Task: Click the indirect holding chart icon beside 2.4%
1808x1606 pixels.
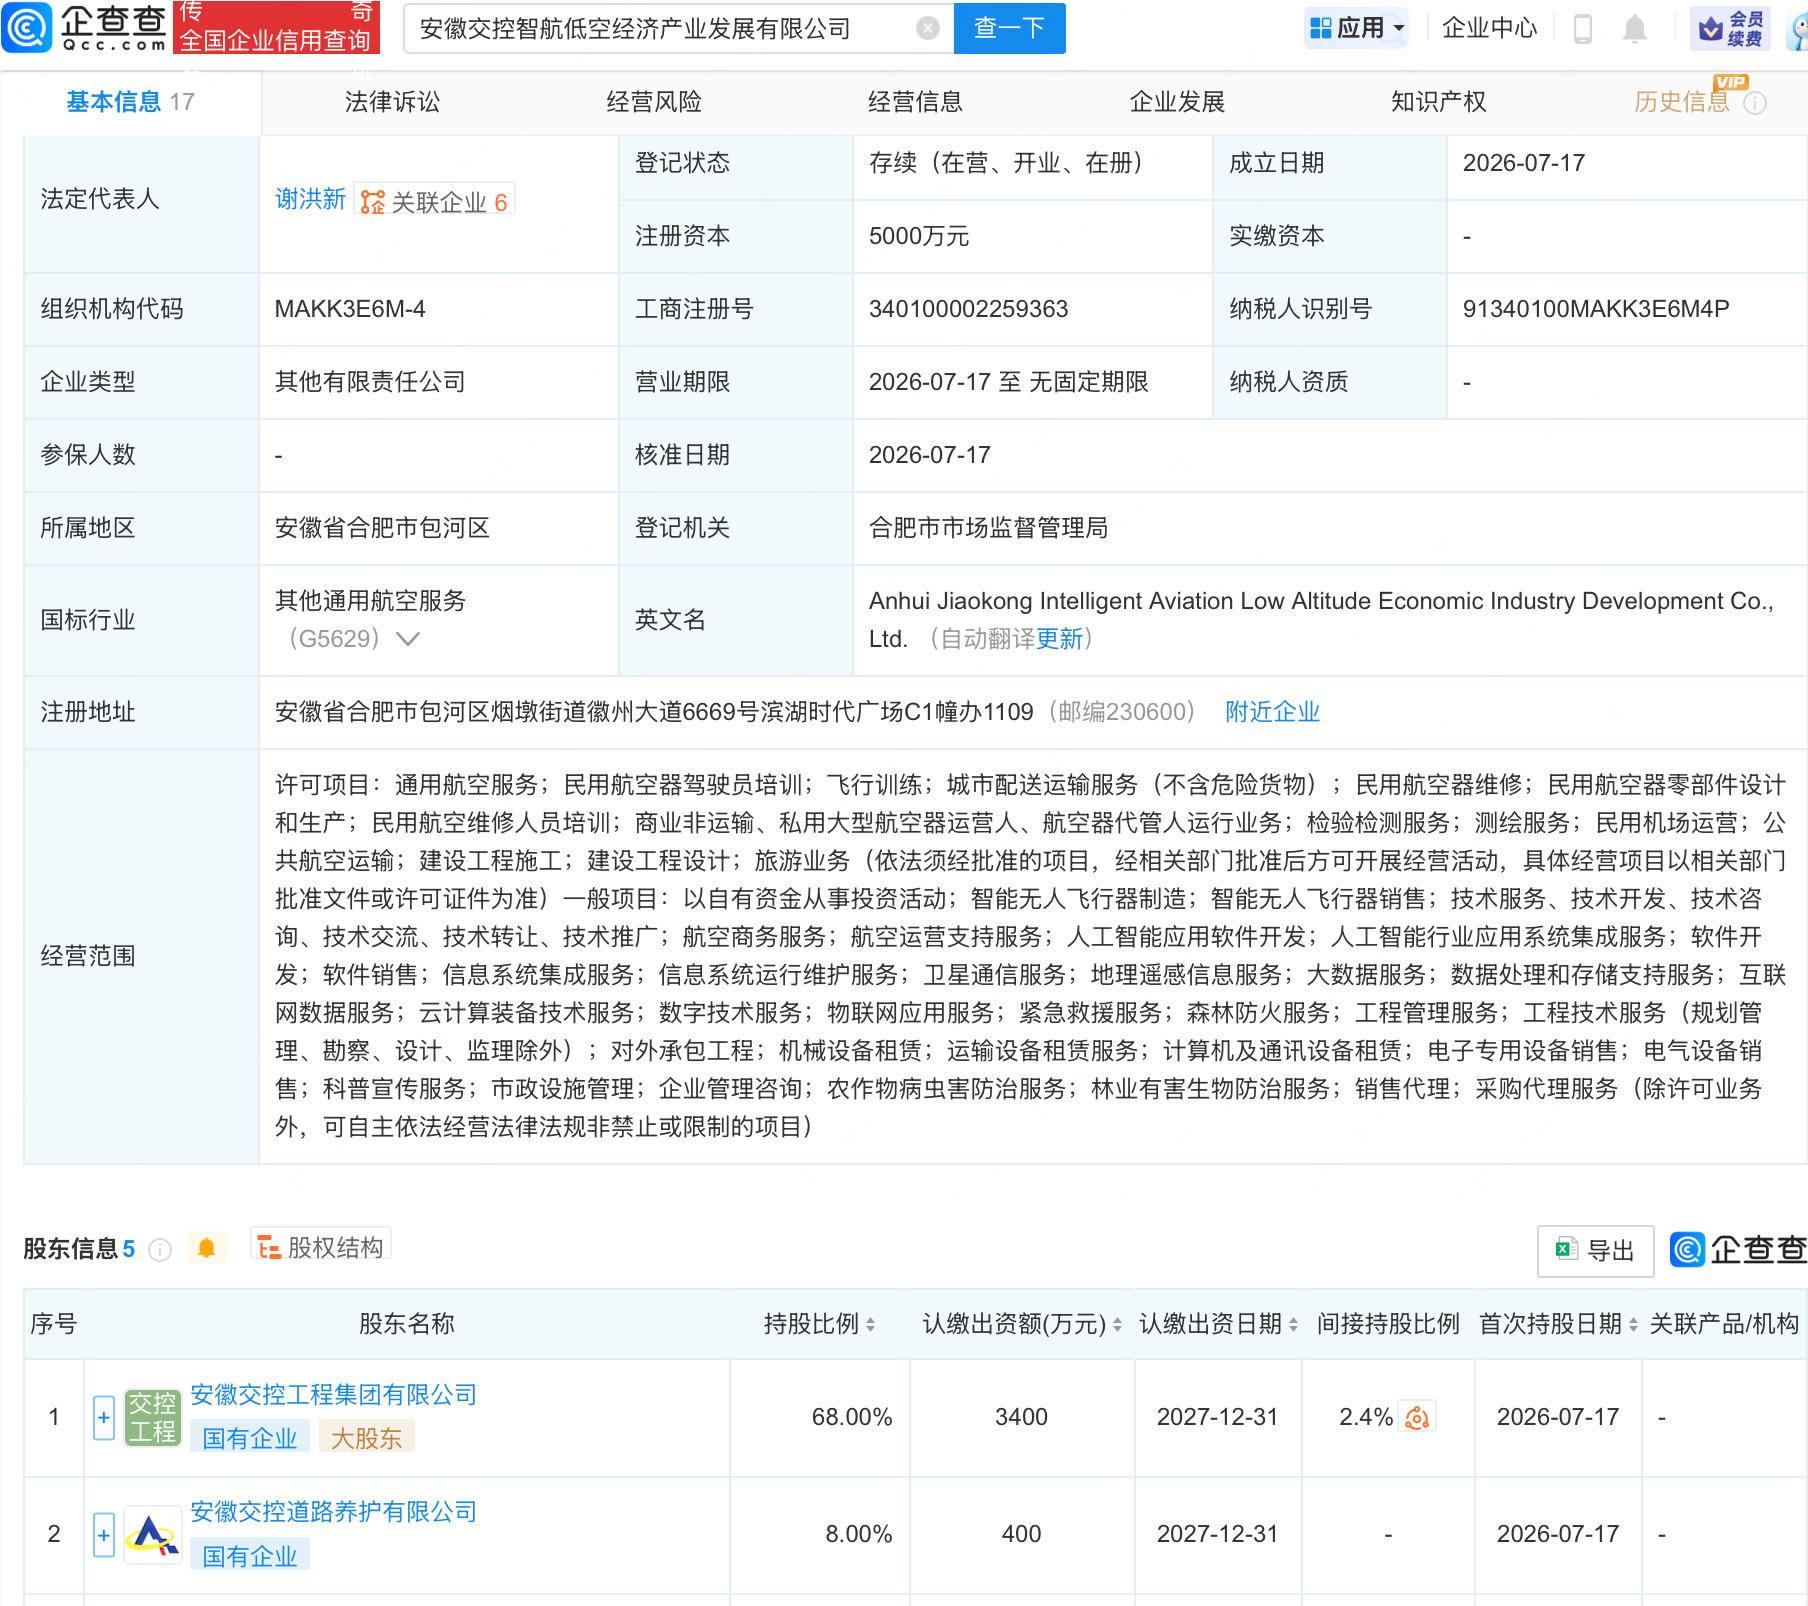Action: (1417, 1417)
